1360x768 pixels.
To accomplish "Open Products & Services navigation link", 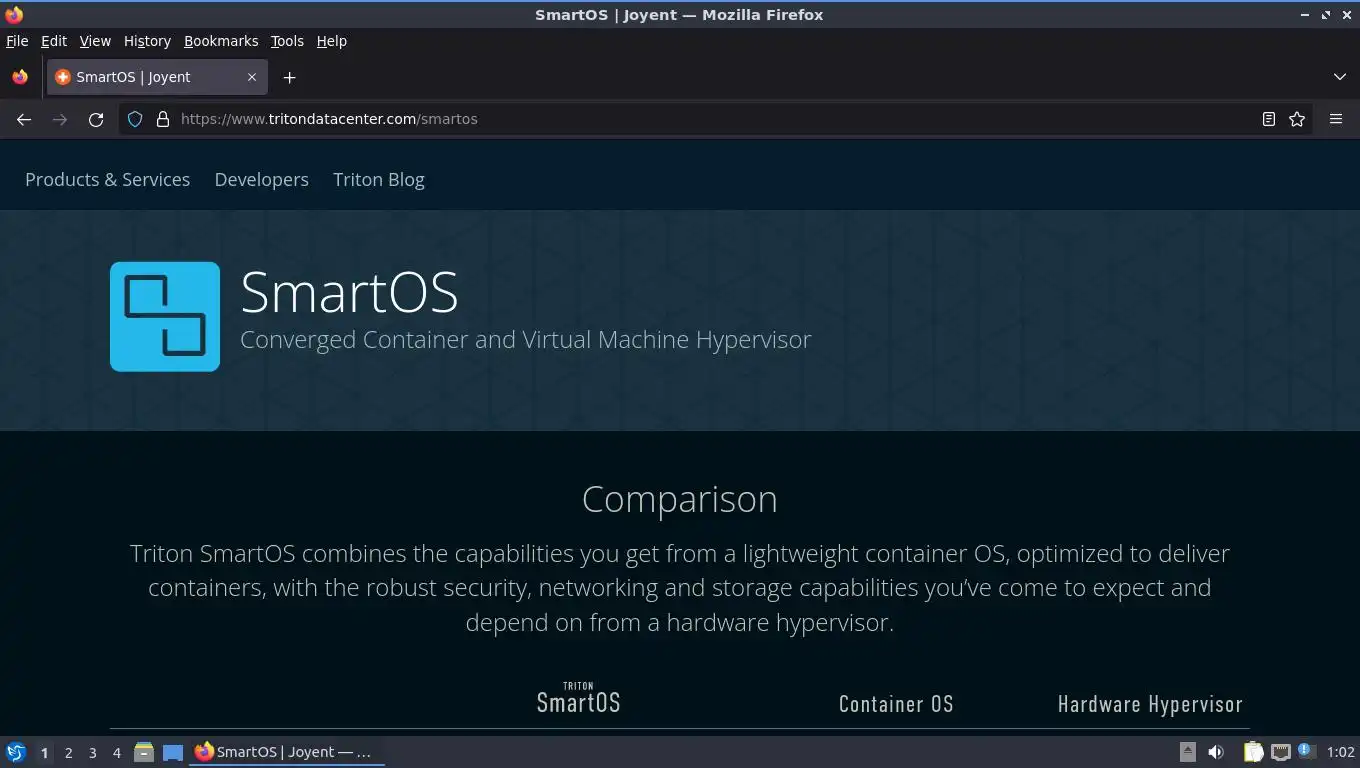I will click(x=107, y=180).
